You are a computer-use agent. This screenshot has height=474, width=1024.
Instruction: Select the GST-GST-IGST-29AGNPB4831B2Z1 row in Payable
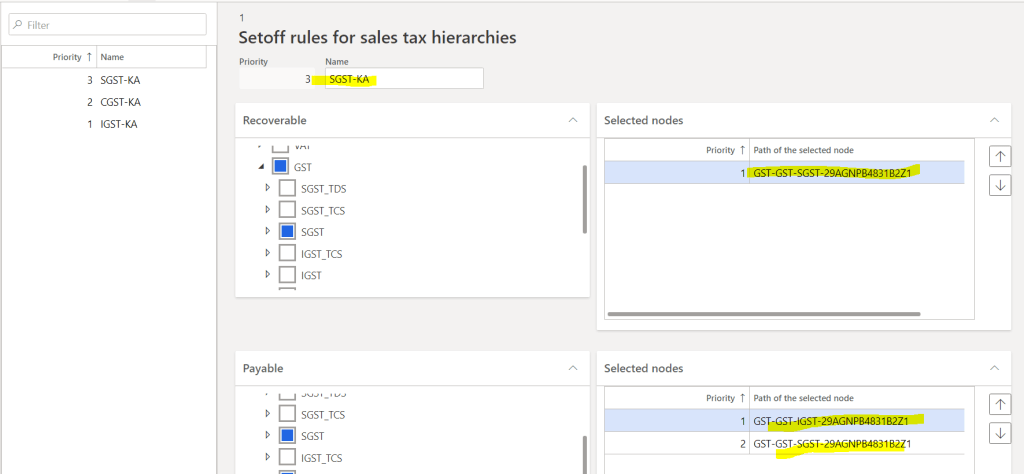point(836,420)
